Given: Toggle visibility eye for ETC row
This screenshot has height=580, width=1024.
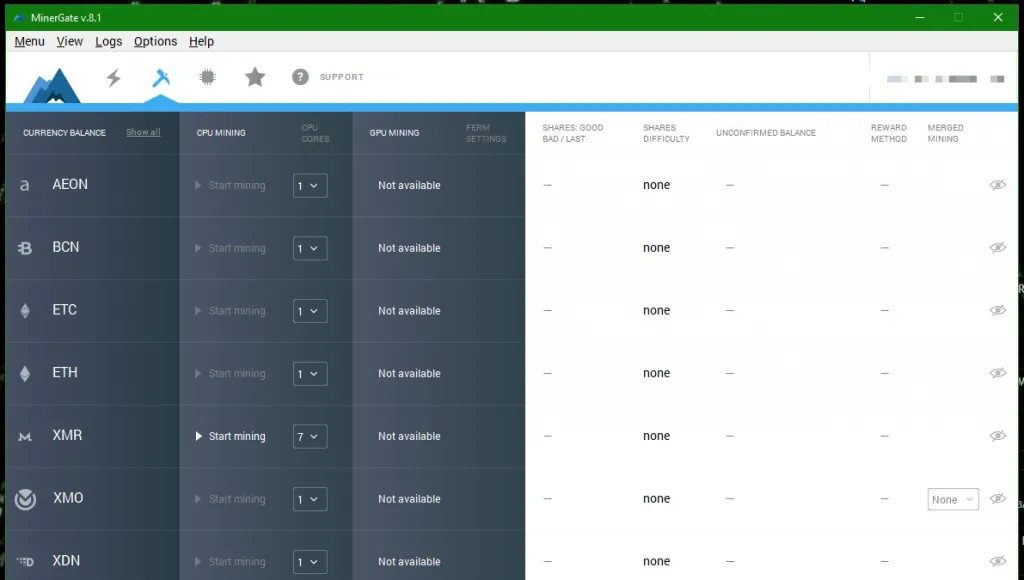Looking at the screenshot, I should pyautogui.click(x=997, y=310).
